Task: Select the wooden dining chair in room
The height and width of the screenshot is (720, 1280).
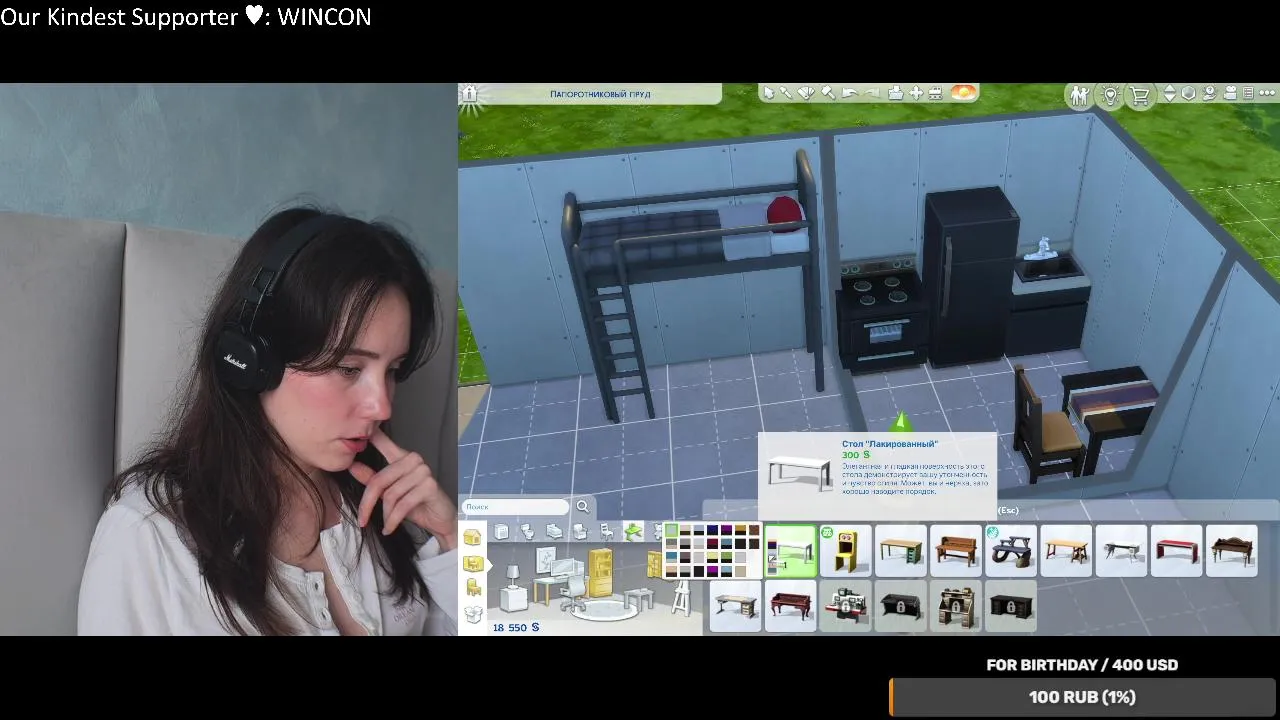Action: tap(1046, 425)
